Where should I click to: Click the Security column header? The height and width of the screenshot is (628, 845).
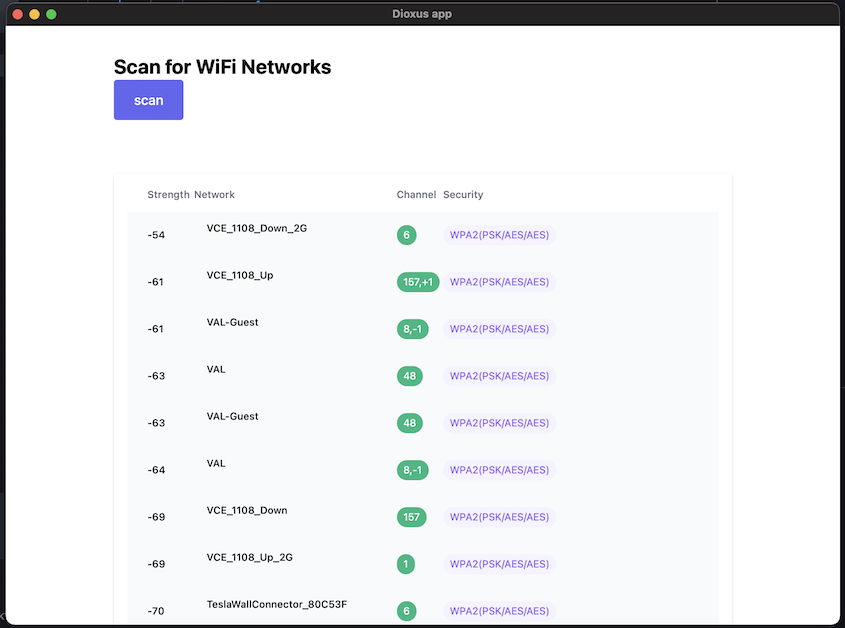pyautogui.click(x=463, y=195)
